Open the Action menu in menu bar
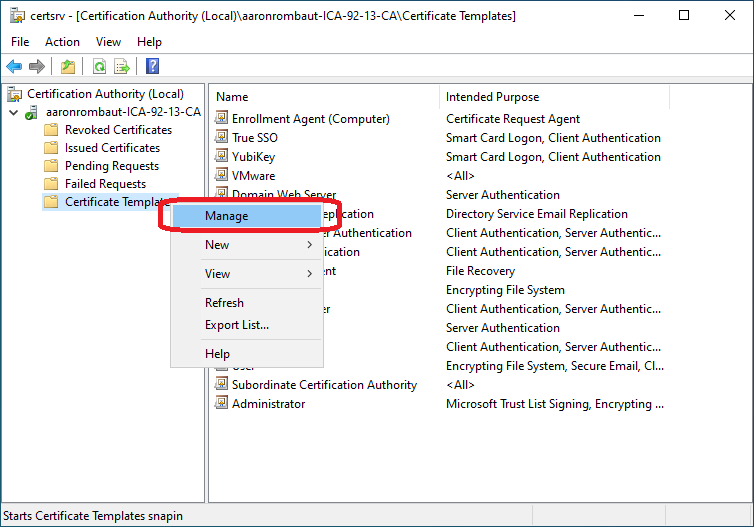The image size is (754, 527). coord(62,42)
